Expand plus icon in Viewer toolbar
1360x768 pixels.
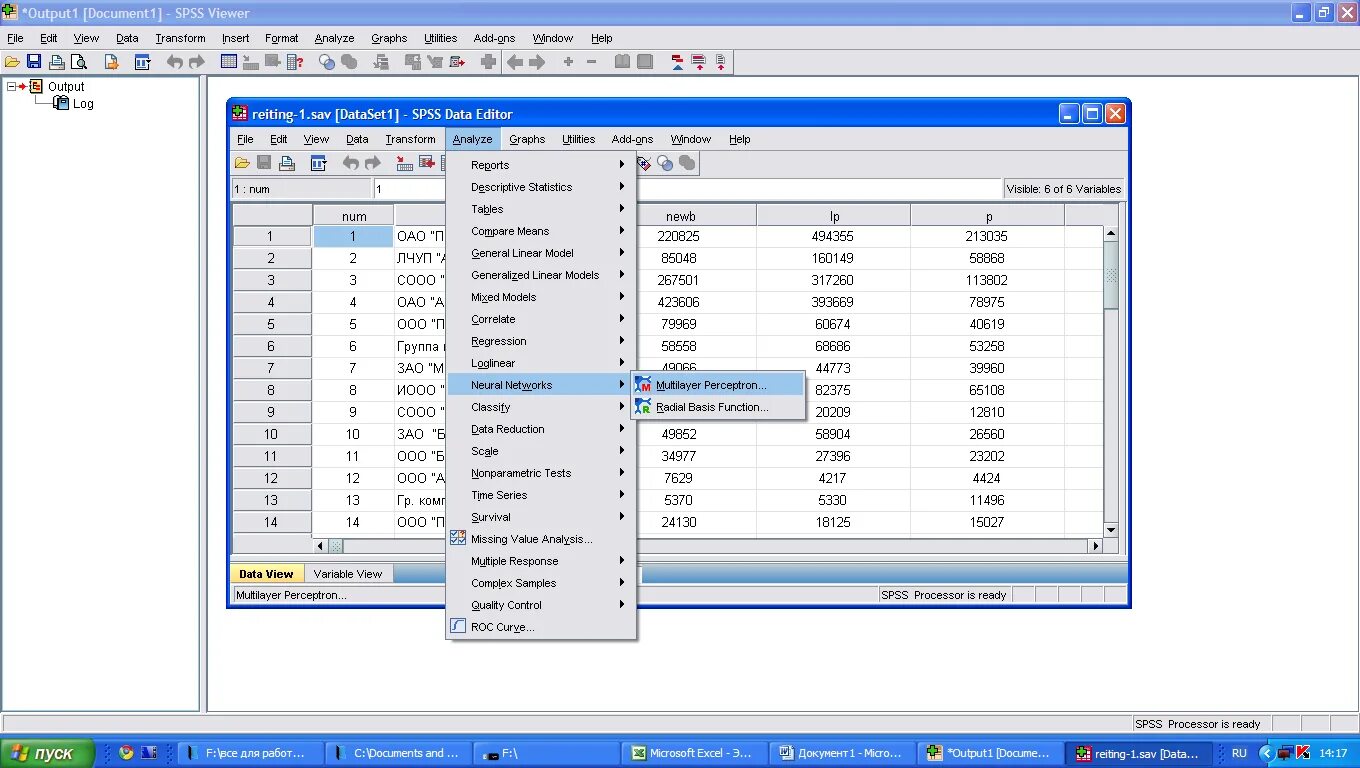(x=568, y=62)
